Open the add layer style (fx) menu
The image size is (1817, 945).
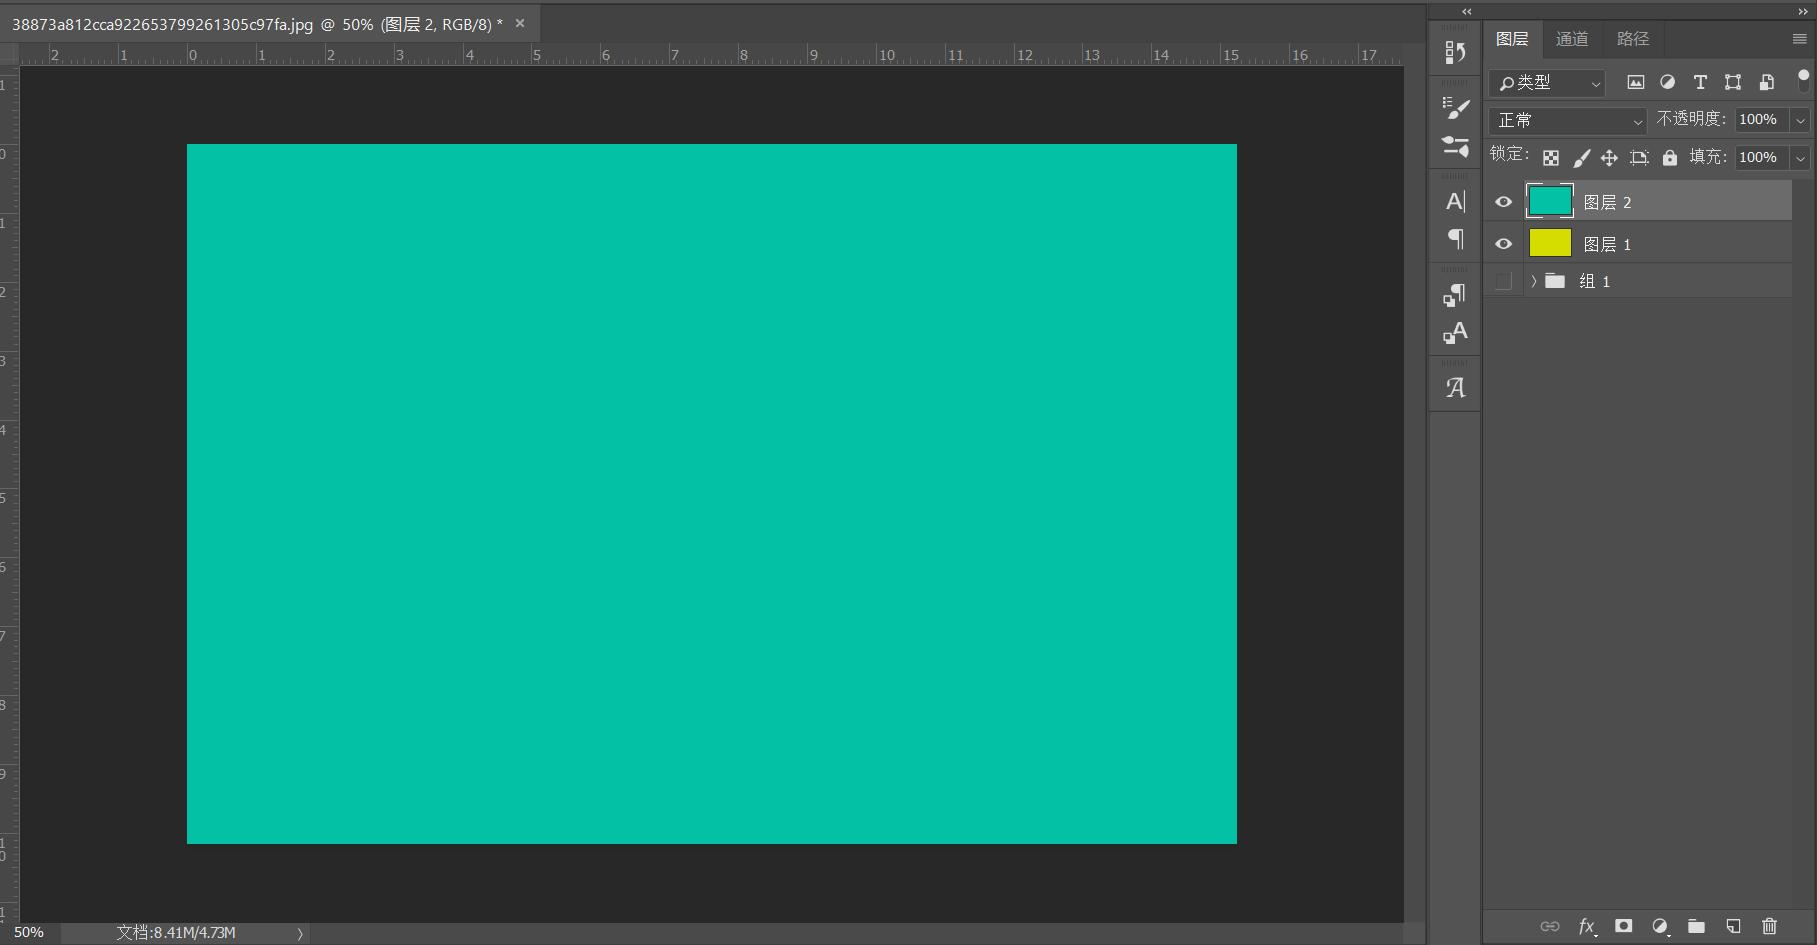pos(1586,926)
